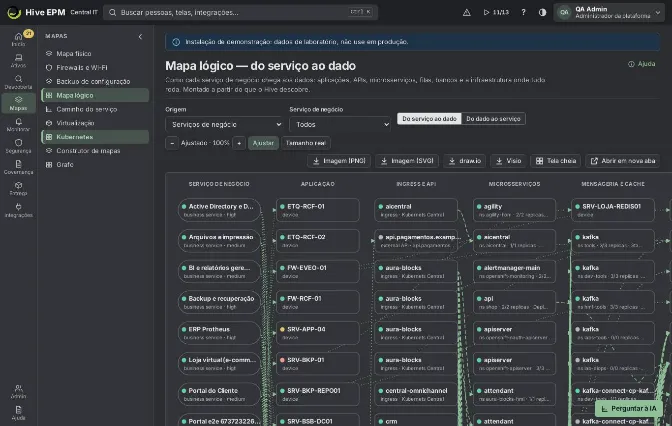Click the Ajustar fit button
The height and width of the screenshot is (426, 672).
tap(263, 143)
